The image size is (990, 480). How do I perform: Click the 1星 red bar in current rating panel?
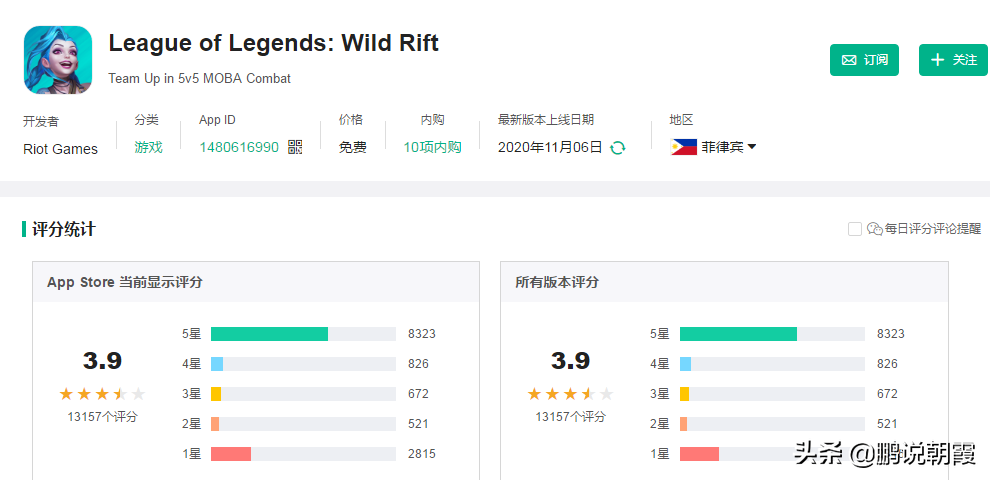tap(231, 454)
